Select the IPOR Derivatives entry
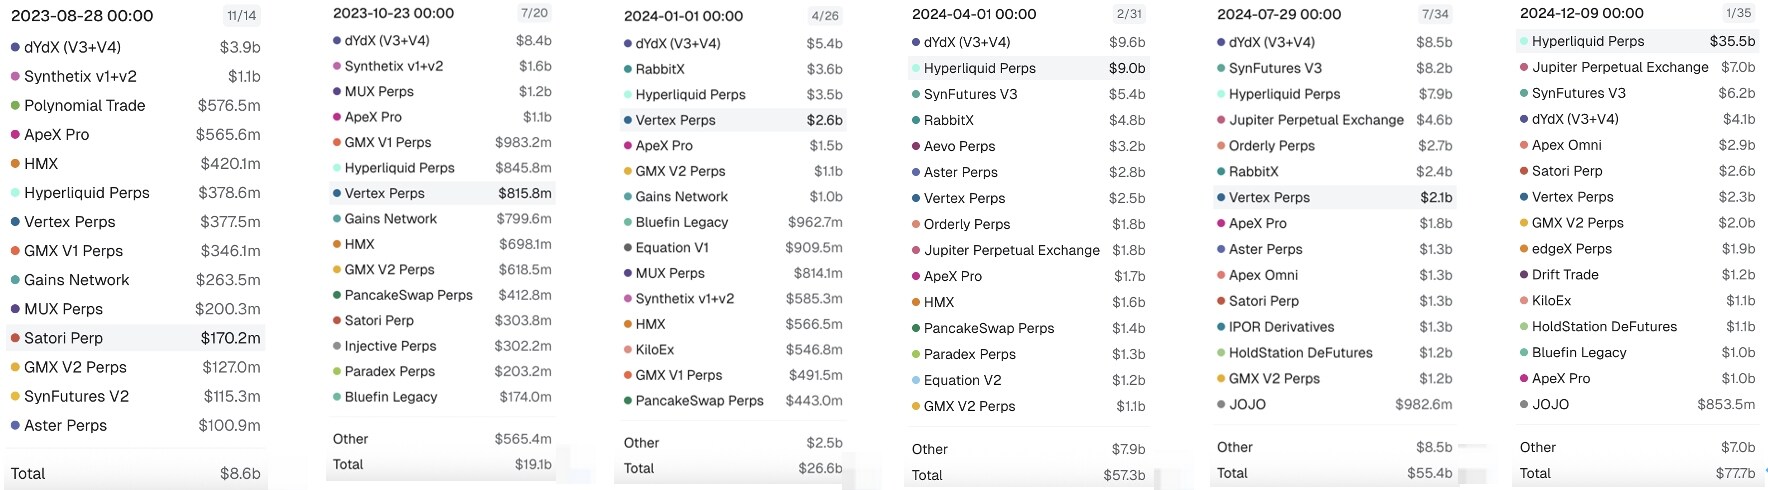Screen dimensions: 1768x490 coord(1281,327)
